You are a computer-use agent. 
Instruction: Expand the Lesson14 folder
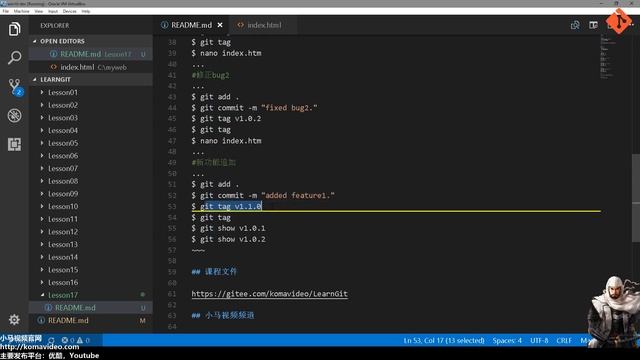(x=91, y=257)
